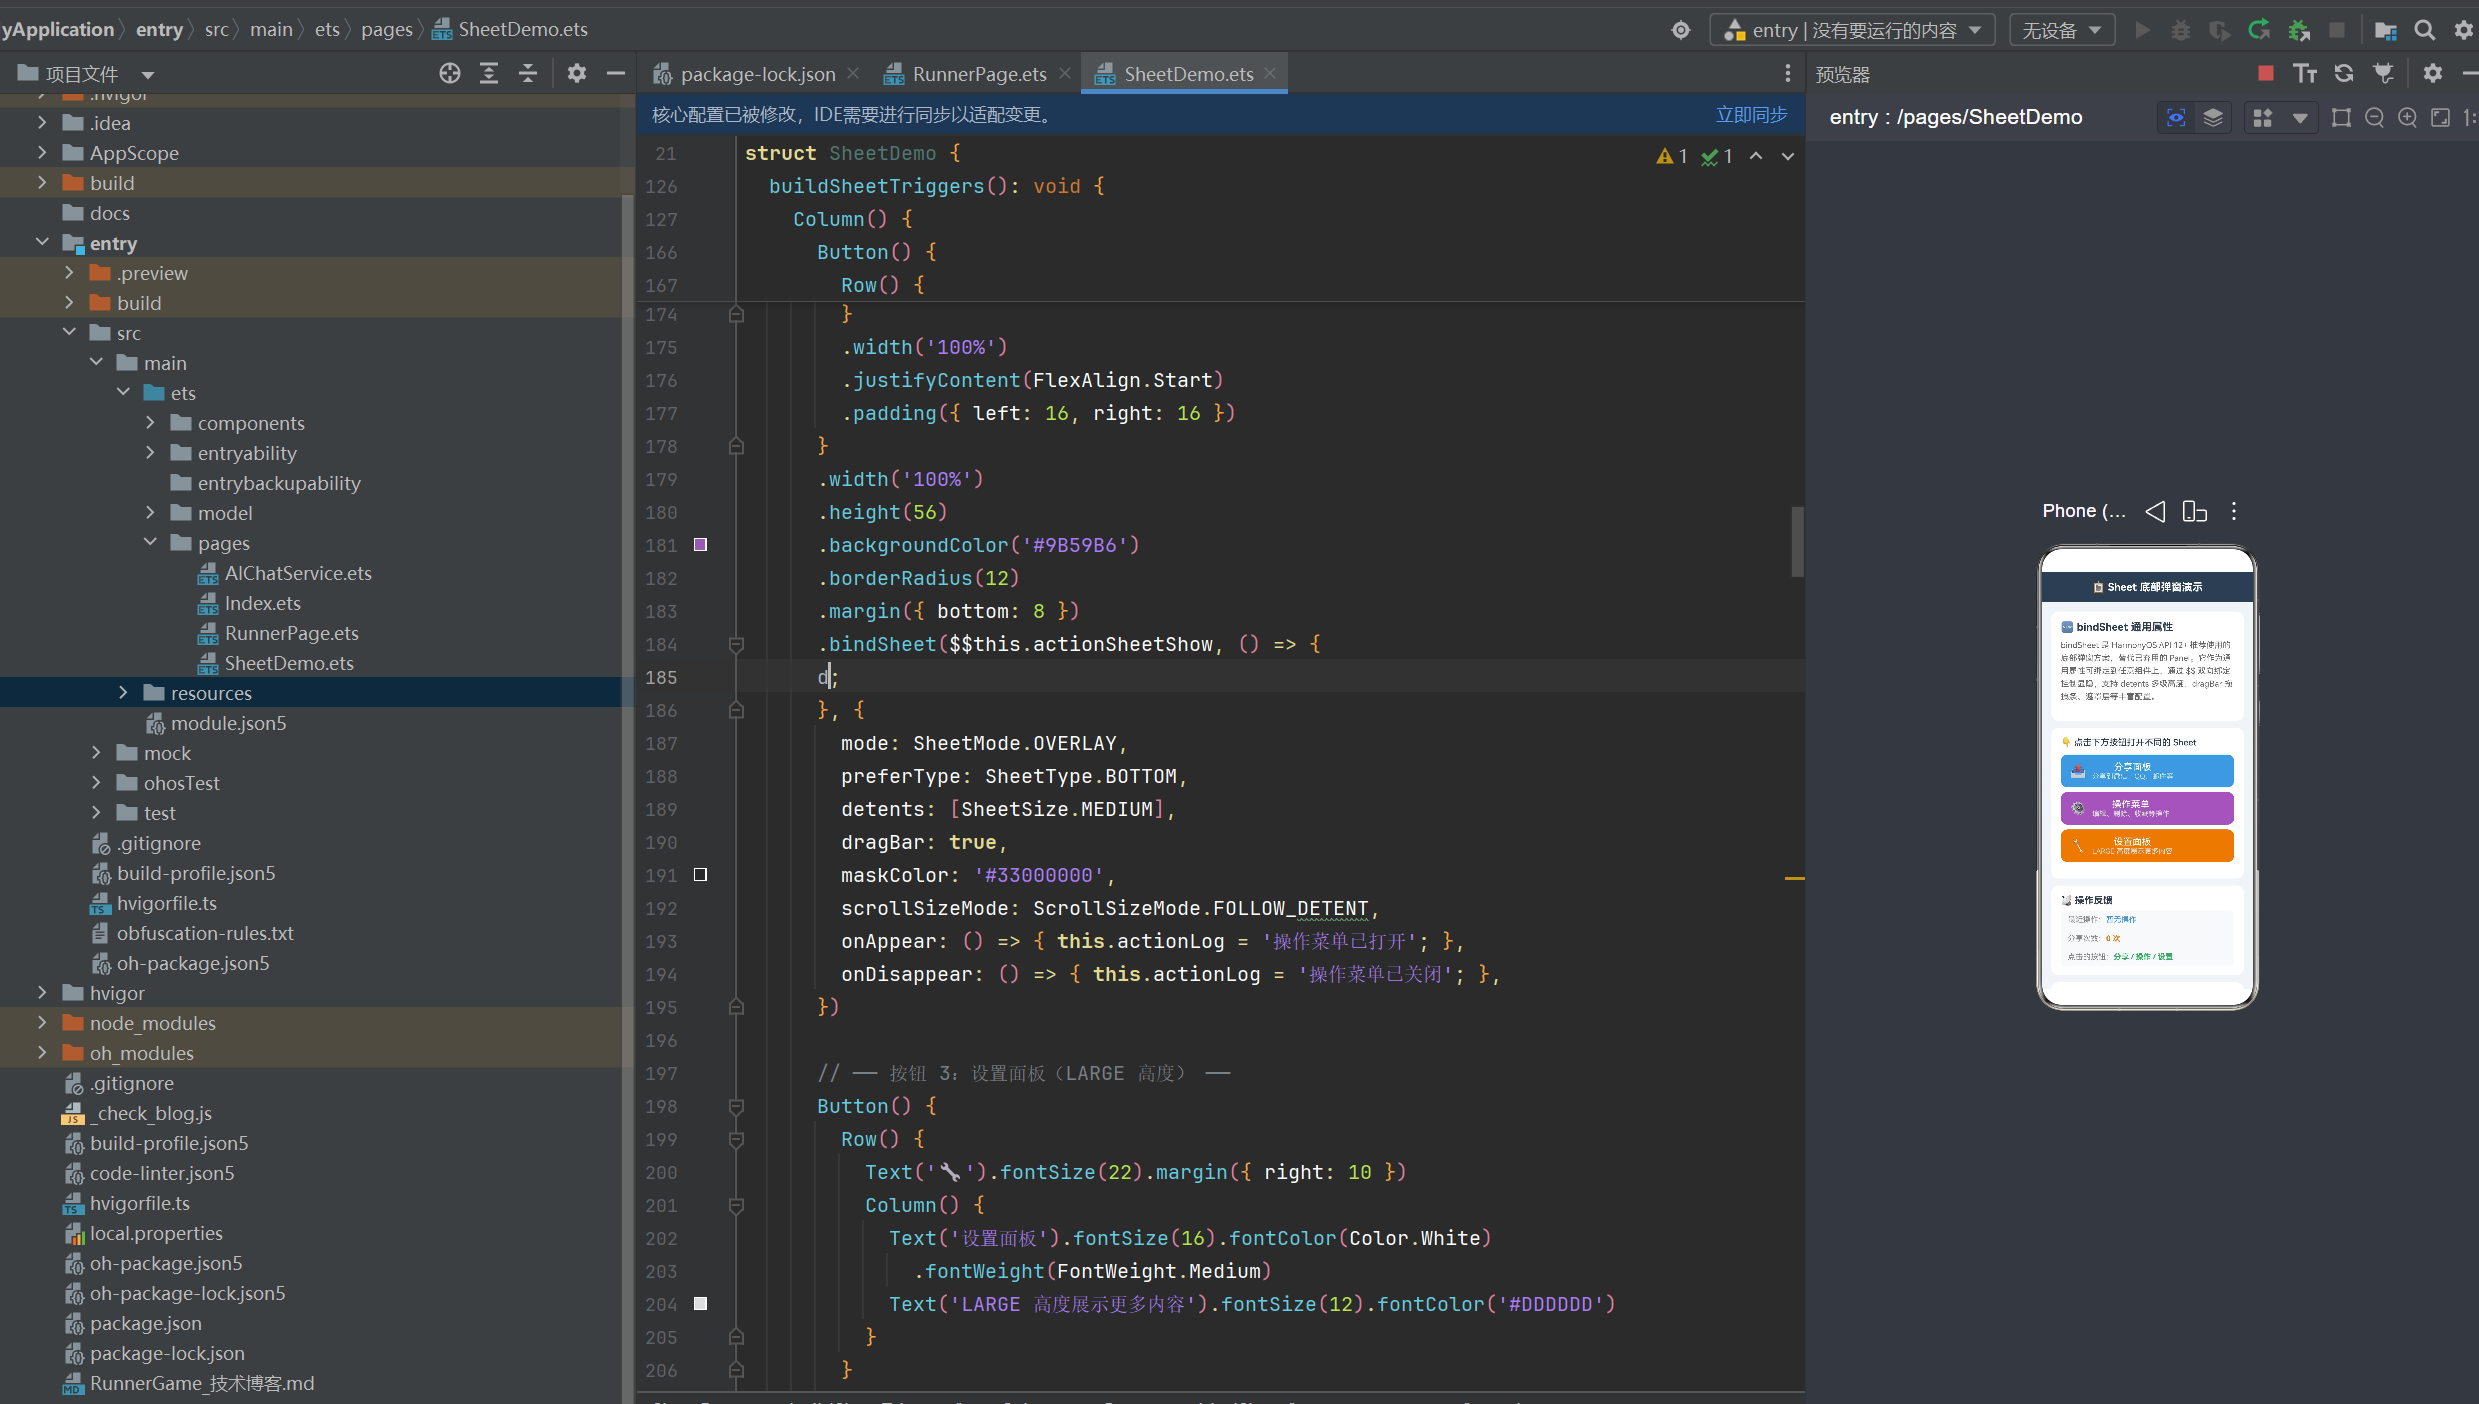Screen dimensions: 2479x1404
Task: Open project panel settings gear
Action: tap(577, 73)
